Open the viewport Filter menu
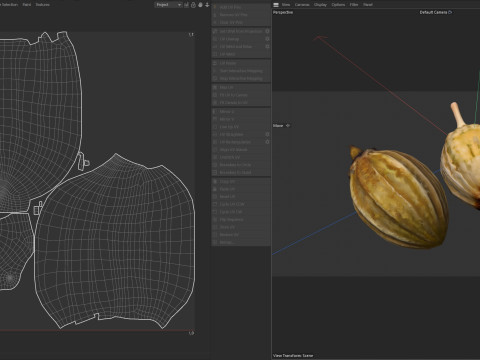Screen dimensions: 480x360 point(354,5)
